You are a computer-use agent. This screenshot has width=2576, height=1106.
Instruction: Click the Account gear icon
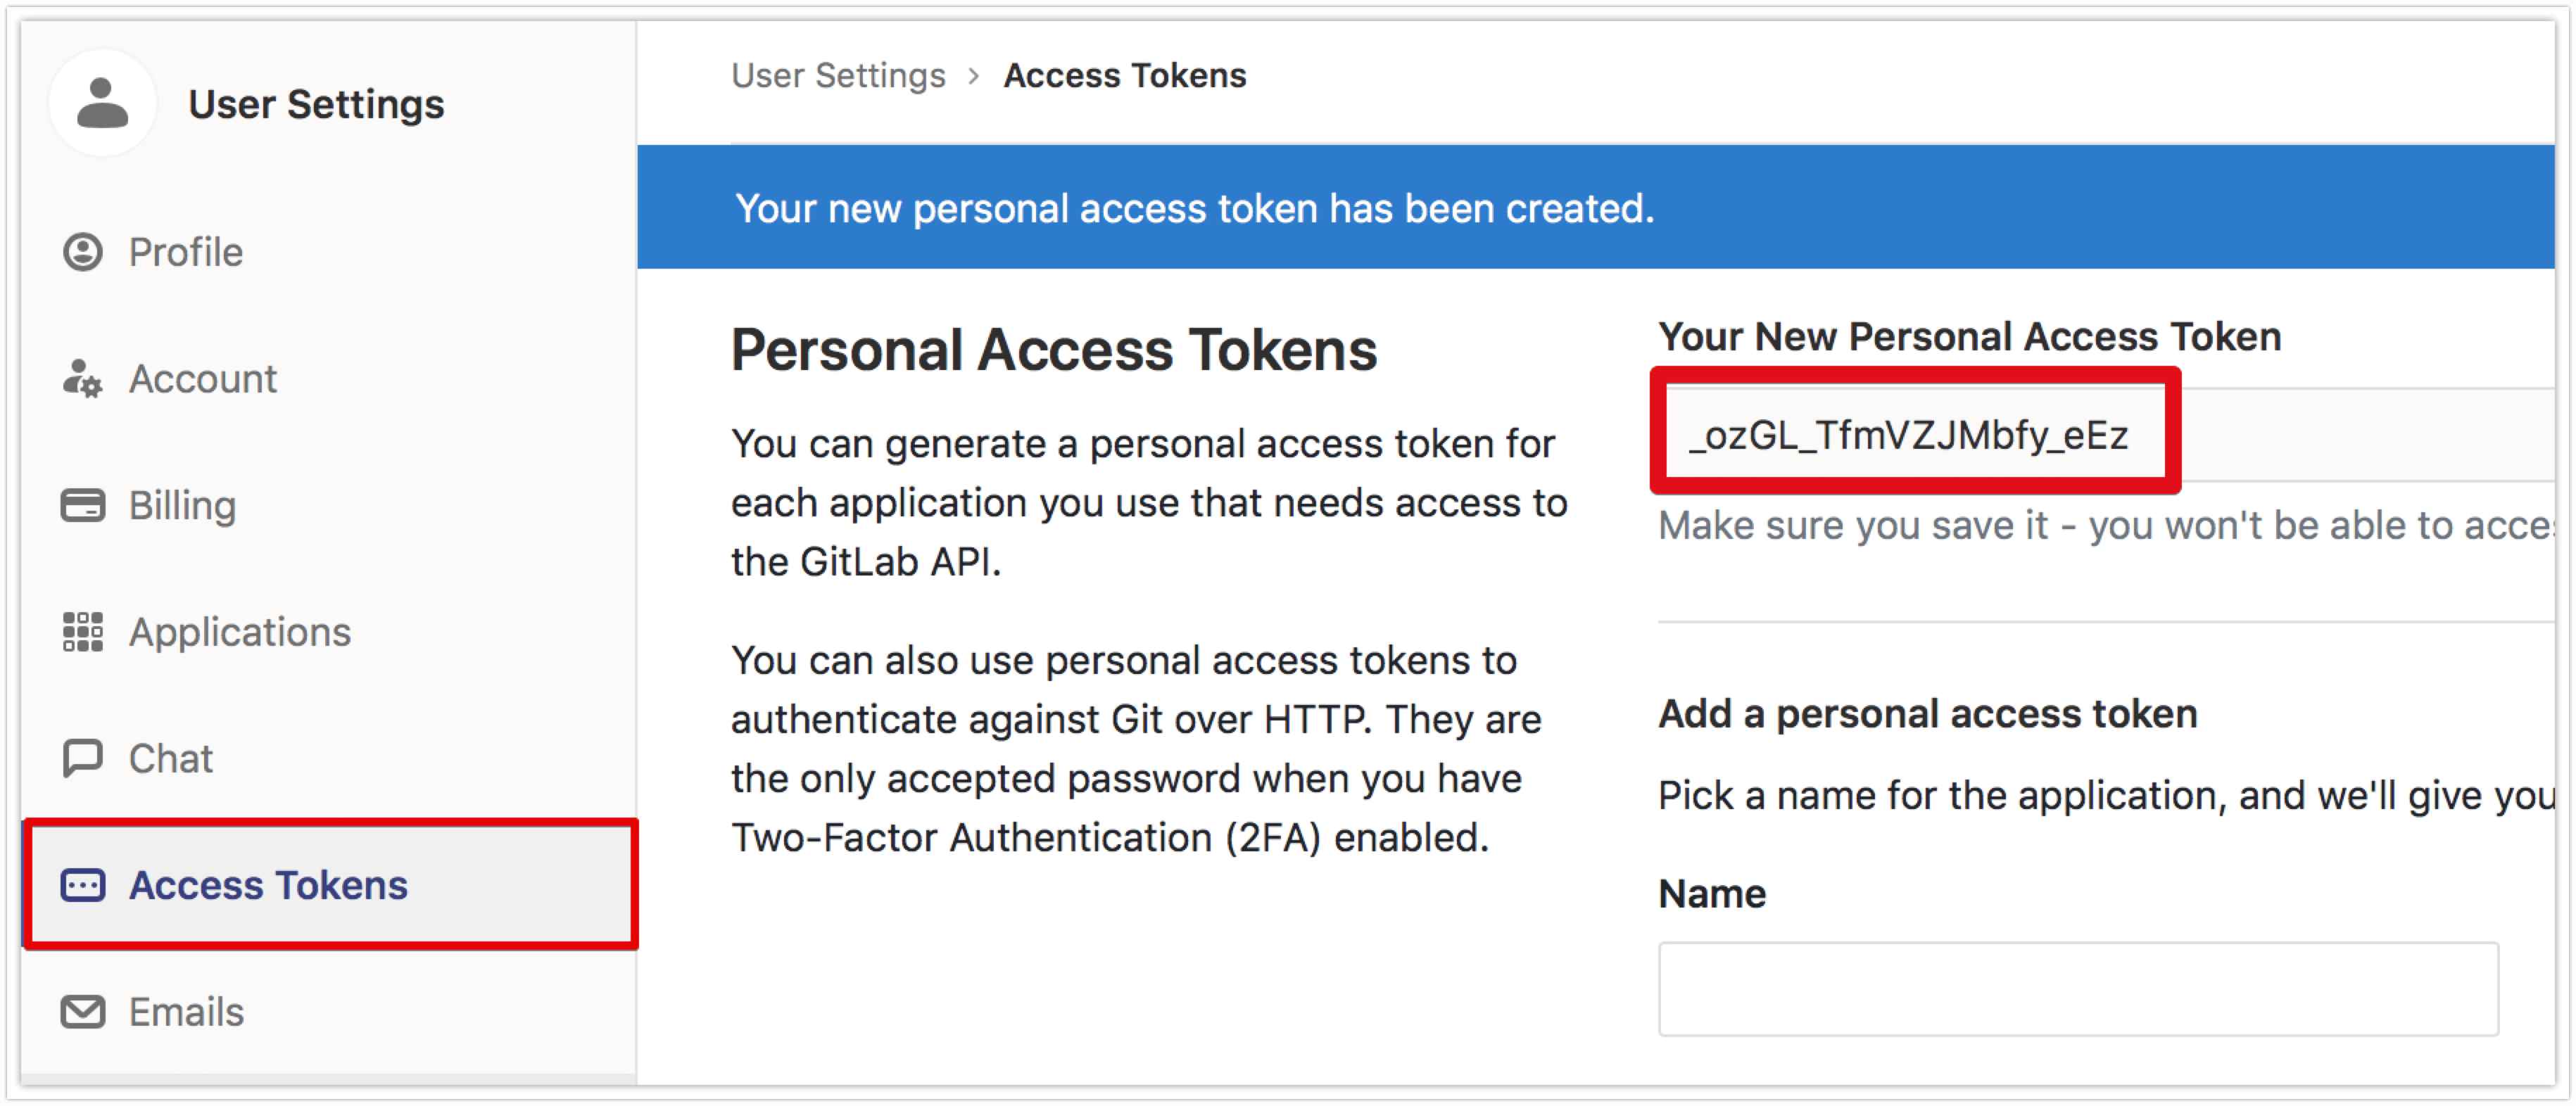83,379
